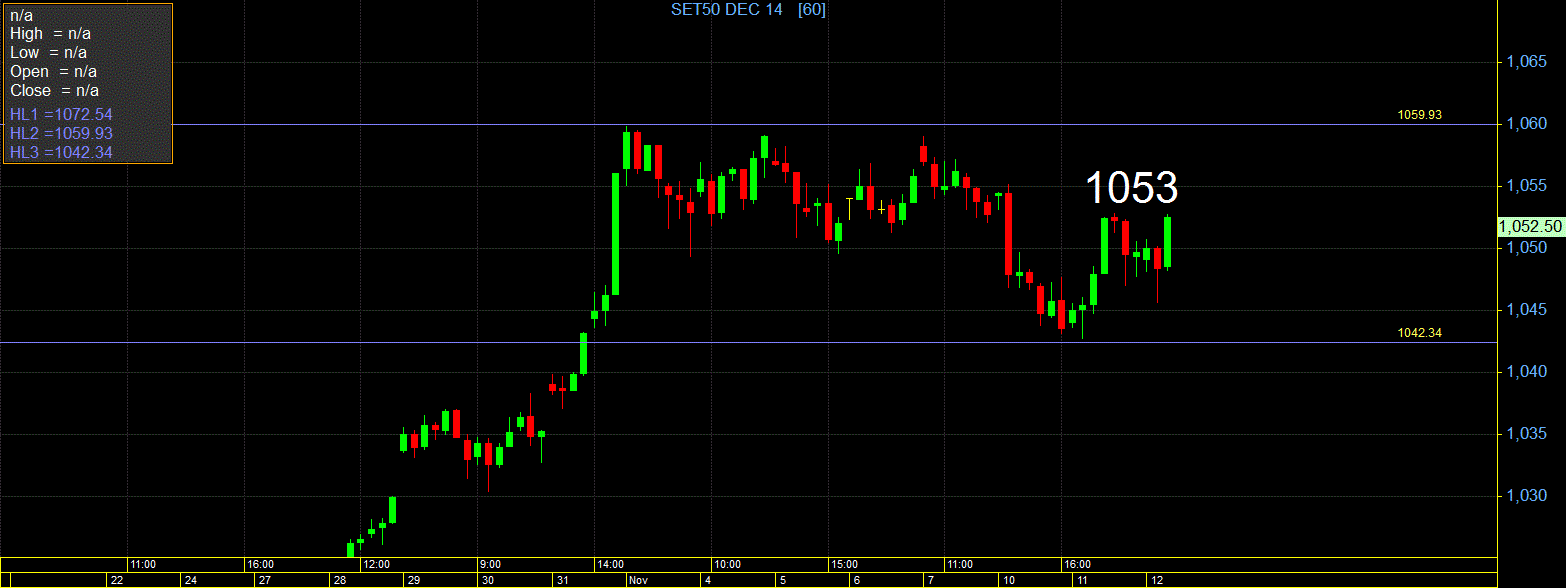Click the yellow 1042.34 line label
Screen dimensions: 1566x588
click(1420, 333)
